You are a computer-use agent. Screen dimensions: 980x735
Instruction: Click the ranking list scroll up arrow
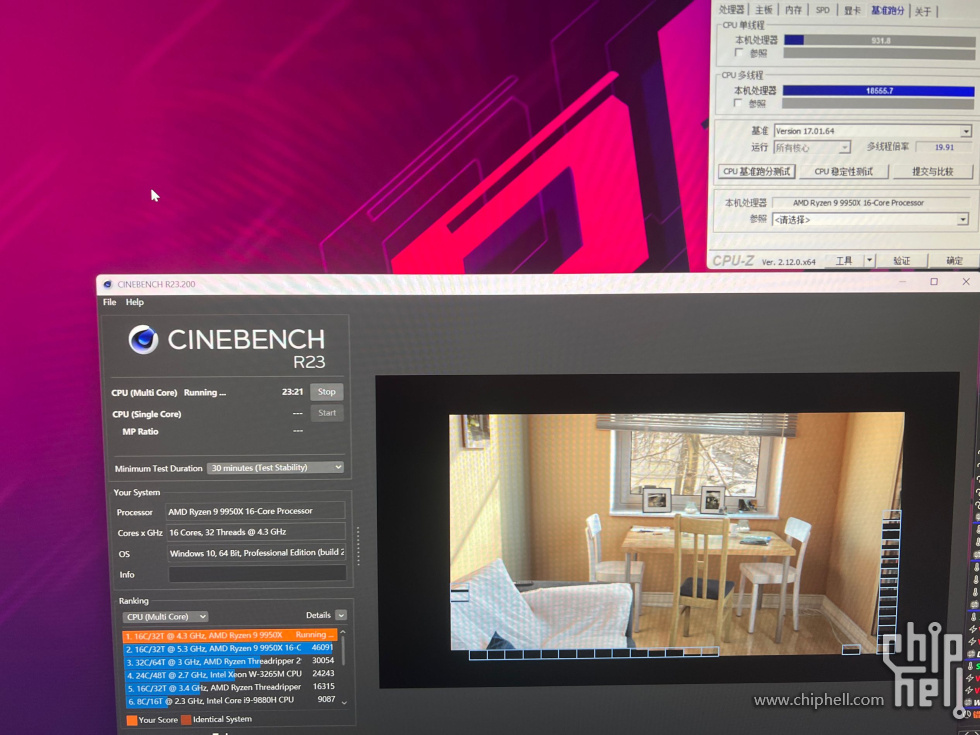[x=343, y=632]
